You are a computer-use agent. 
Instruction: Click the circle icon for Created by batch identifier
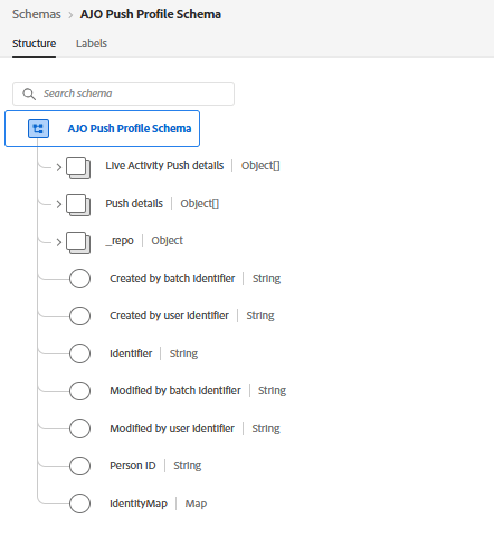[80, 279]
